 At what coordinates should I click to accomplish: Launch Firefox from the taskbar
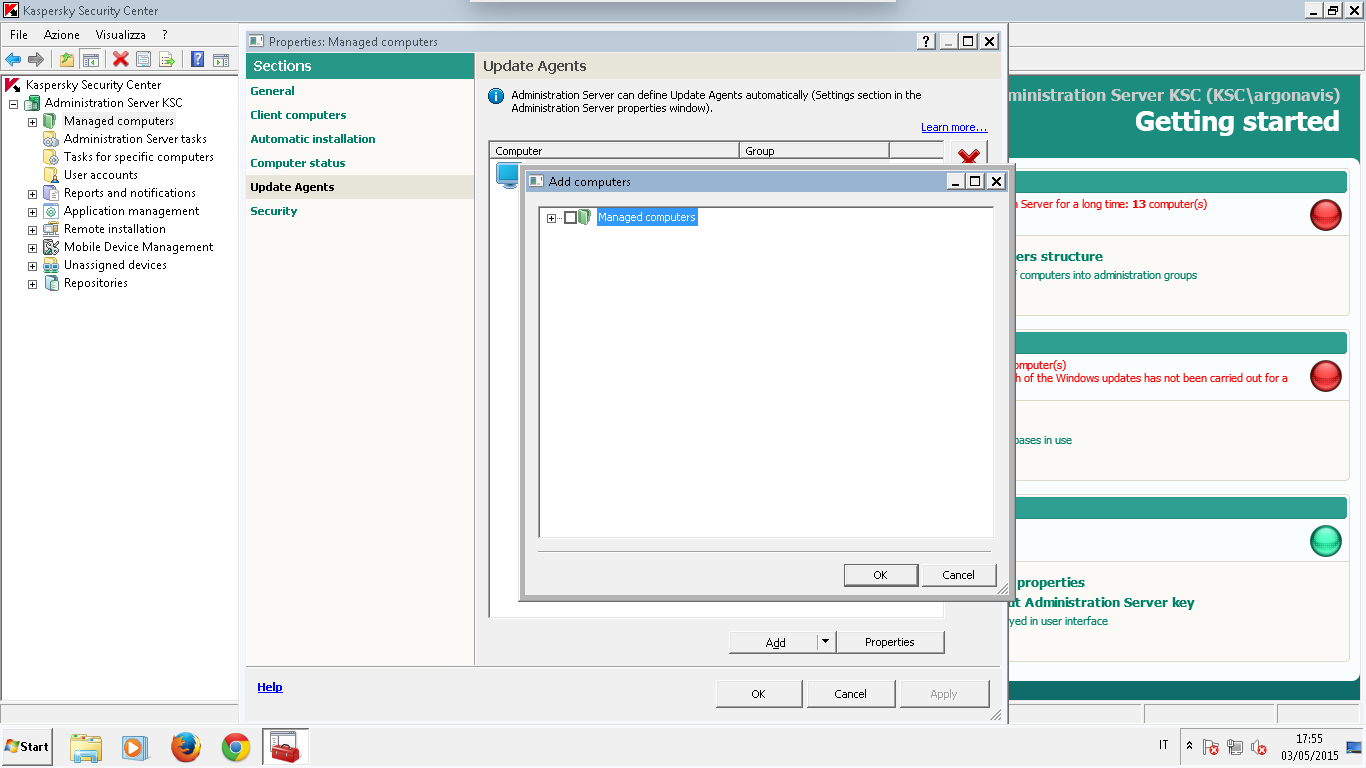tap(185, 747)
